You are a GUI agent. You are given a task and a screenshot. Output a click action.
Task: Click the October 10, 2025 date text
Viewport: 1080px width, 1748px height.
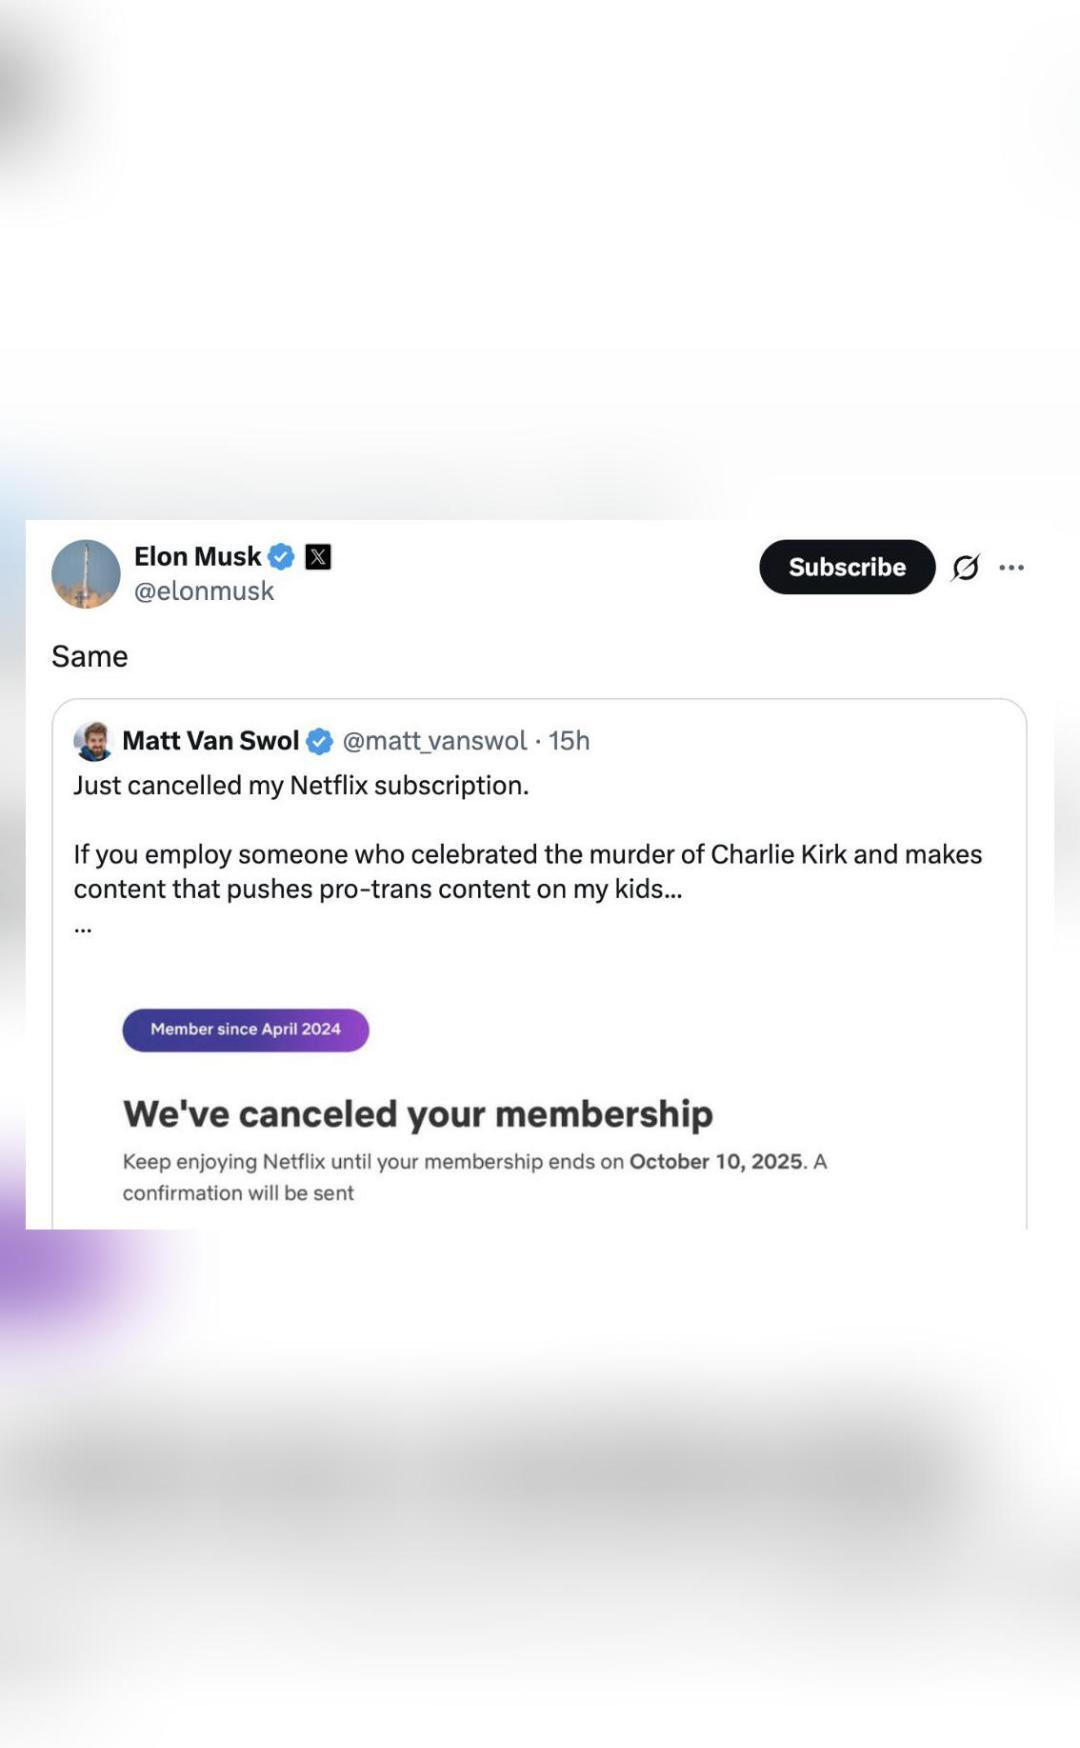point(716,1161)
